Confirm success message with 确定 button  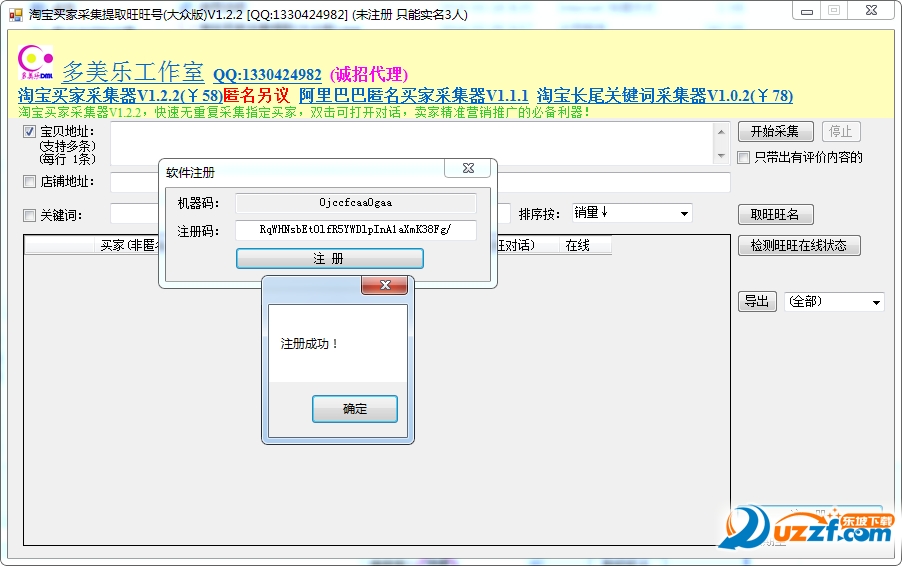pos(355,409)
